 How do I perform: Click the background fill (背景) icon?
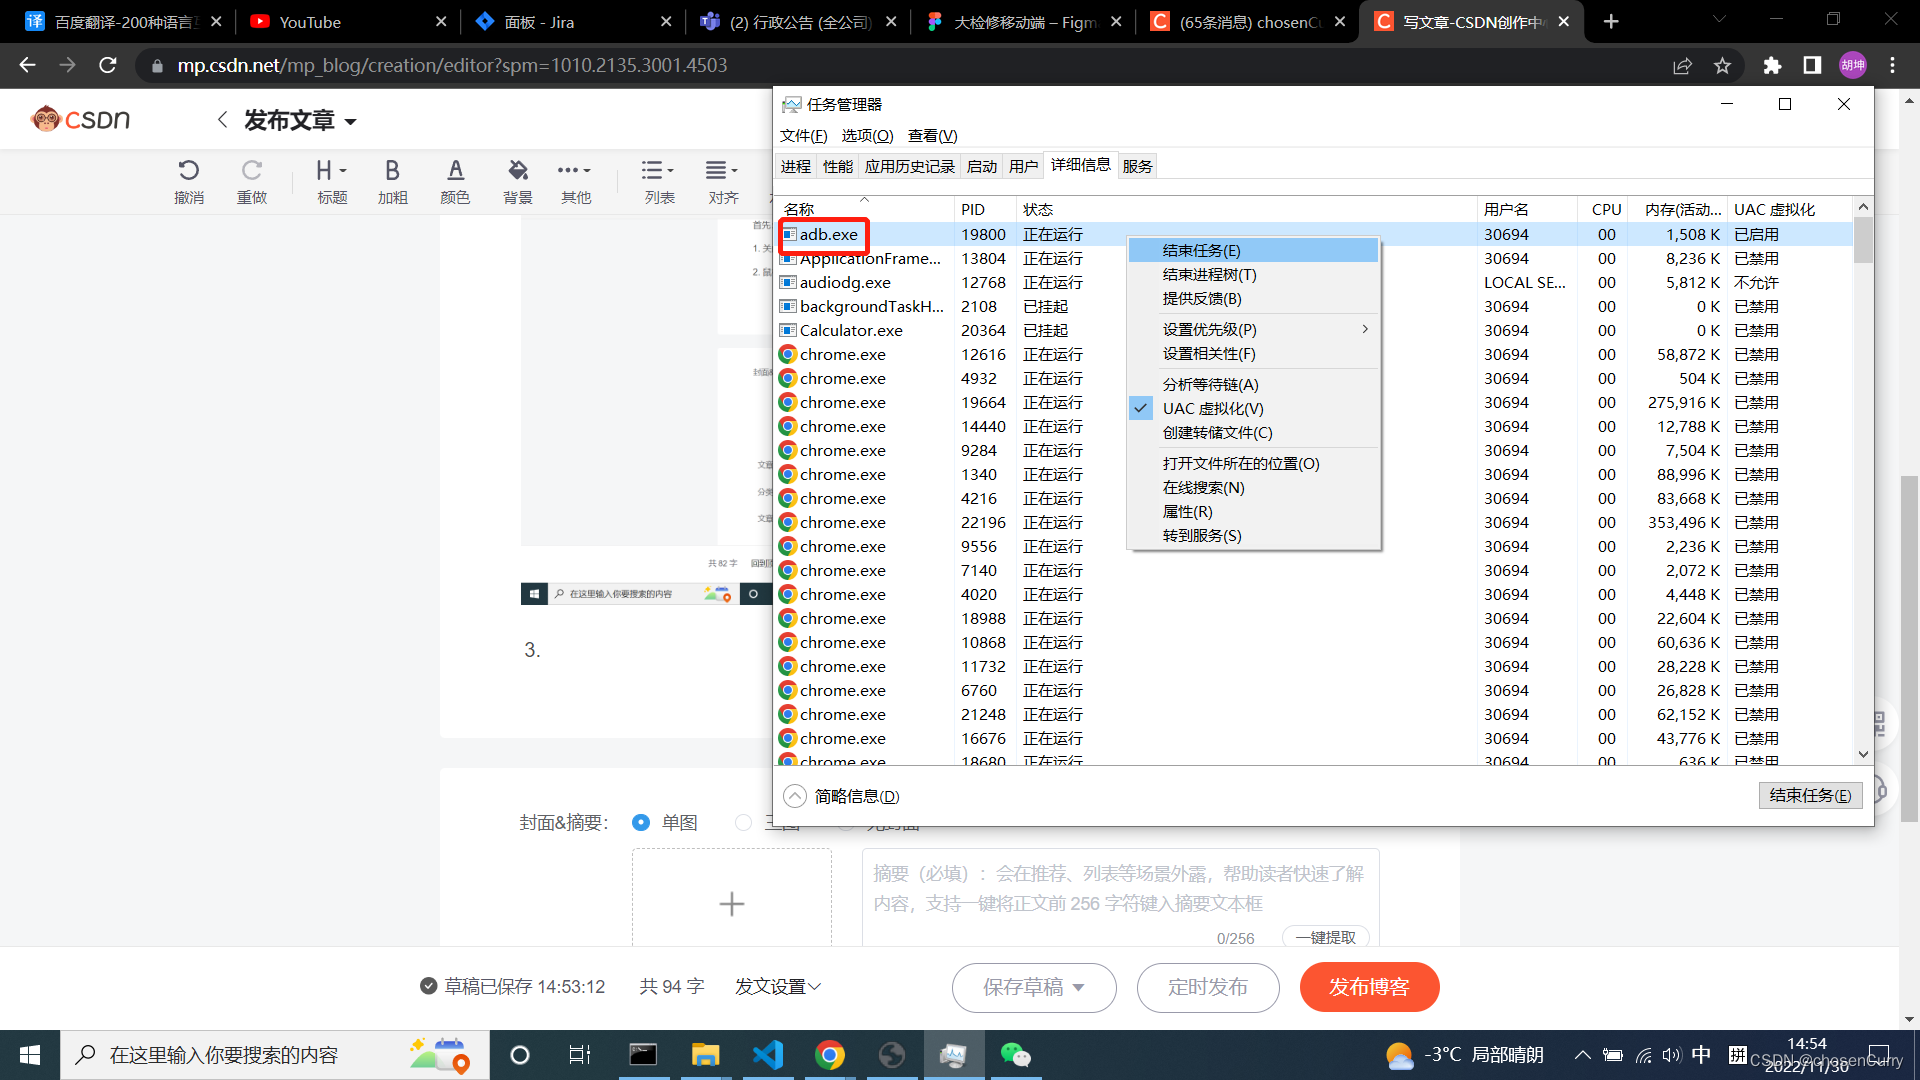coord(517,171)
